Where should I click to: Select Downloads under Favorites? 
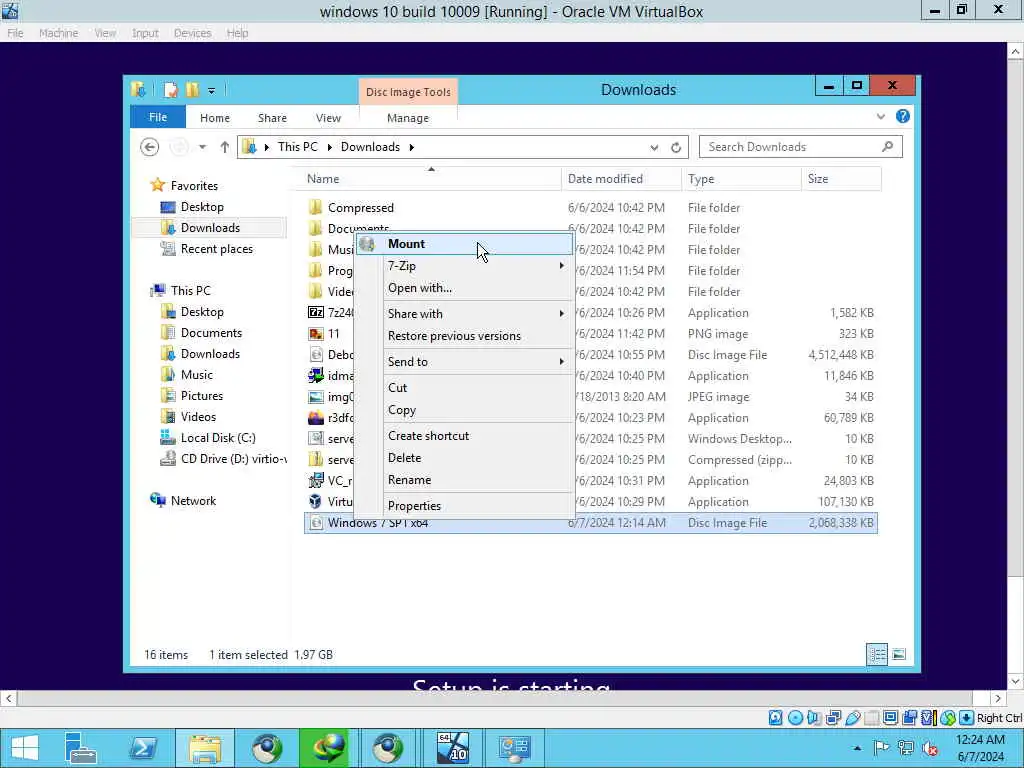pyautogui.click(x=210, y=228)
